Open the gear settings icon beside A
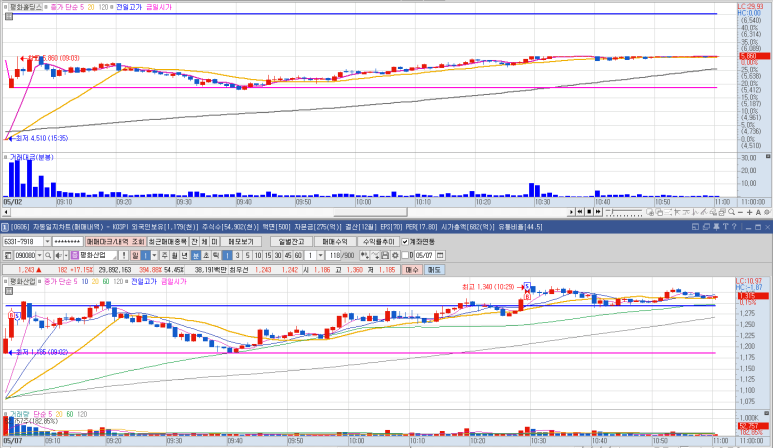Image resolution: width=773 pixels, height=448 pixels. pyautogui.click(x=767, y=212)
